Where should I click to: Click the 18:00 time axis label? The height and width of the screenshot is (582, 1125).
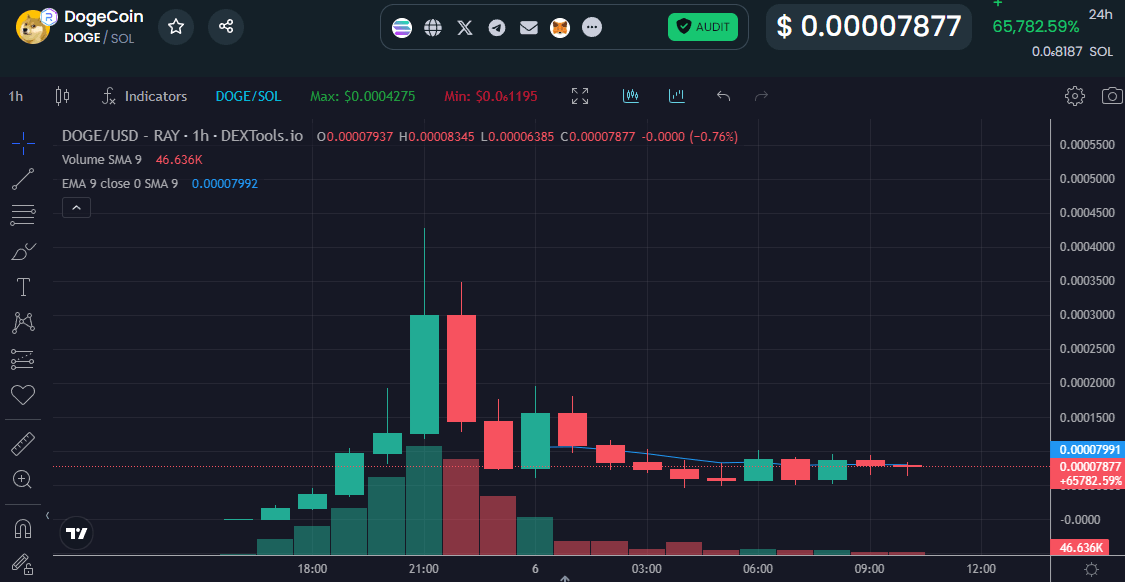click(312, 569)
